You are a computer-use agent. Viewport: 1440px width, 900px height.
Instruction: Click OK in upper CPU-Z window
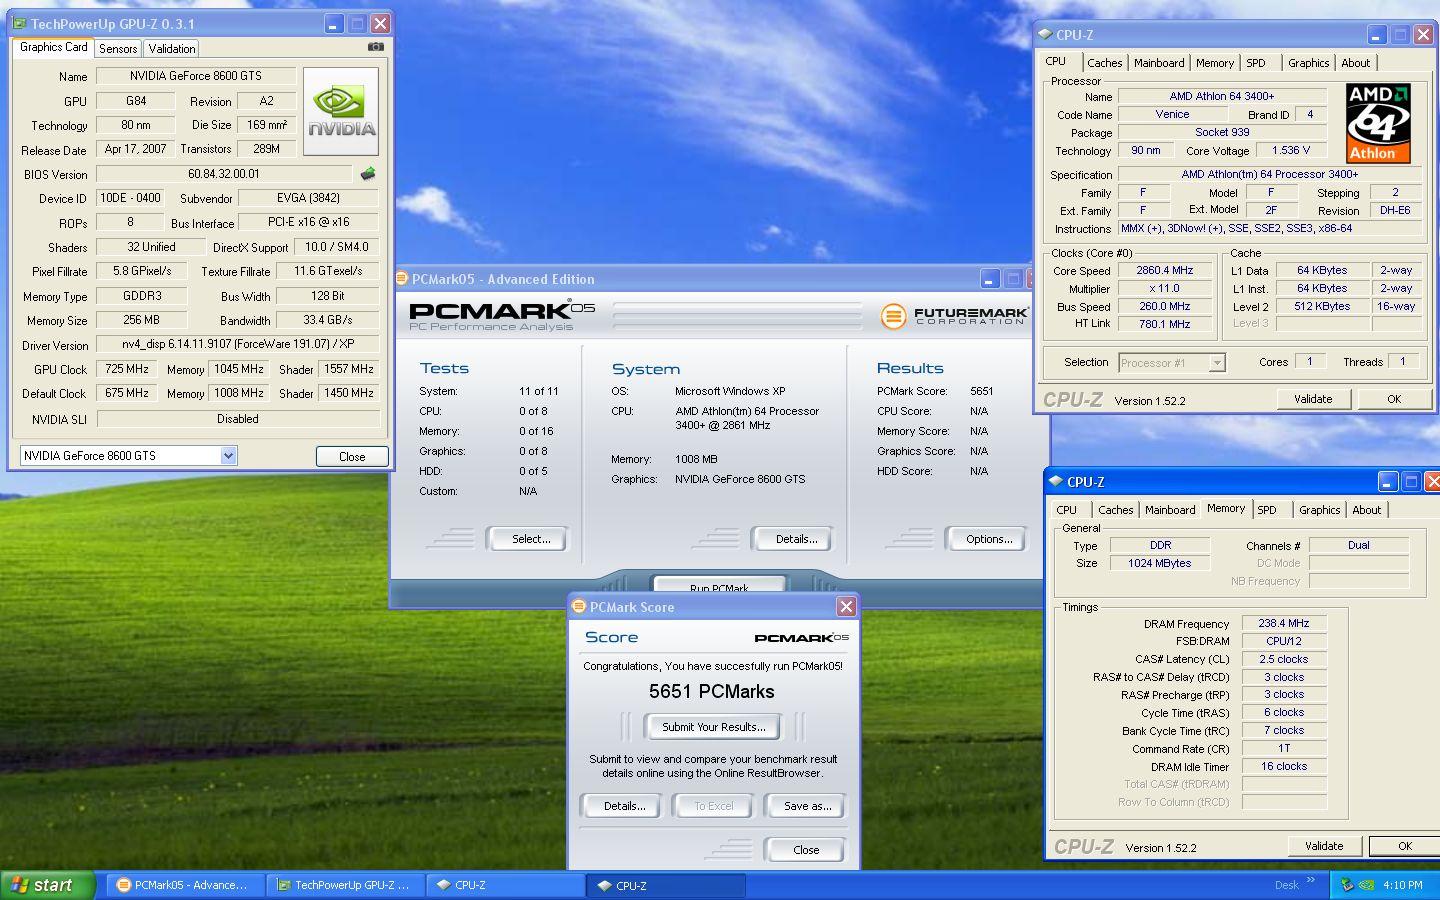click(x=1394, y=399)
